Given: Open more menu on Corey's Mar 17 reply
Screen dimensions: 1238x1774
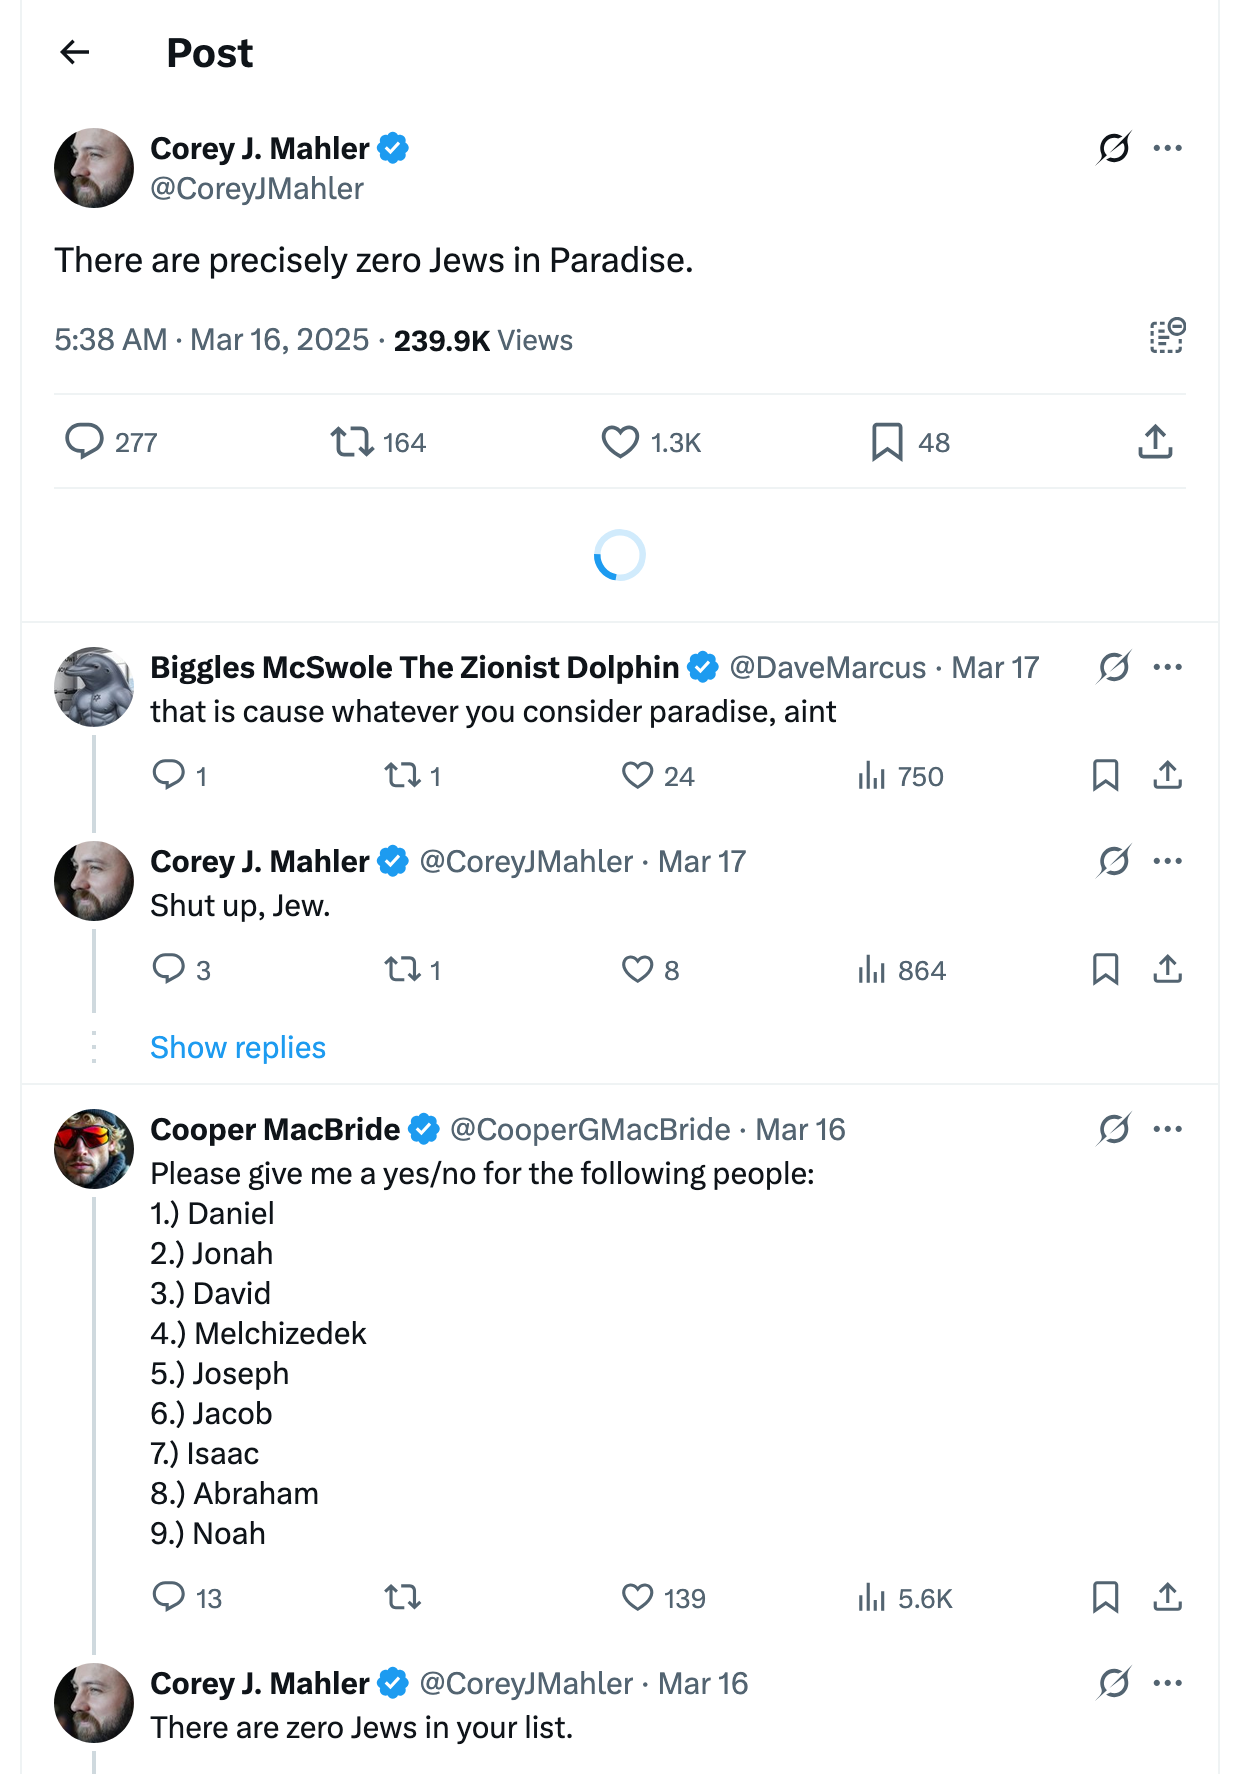Looking at the screenshot, I should (1168, 860).
